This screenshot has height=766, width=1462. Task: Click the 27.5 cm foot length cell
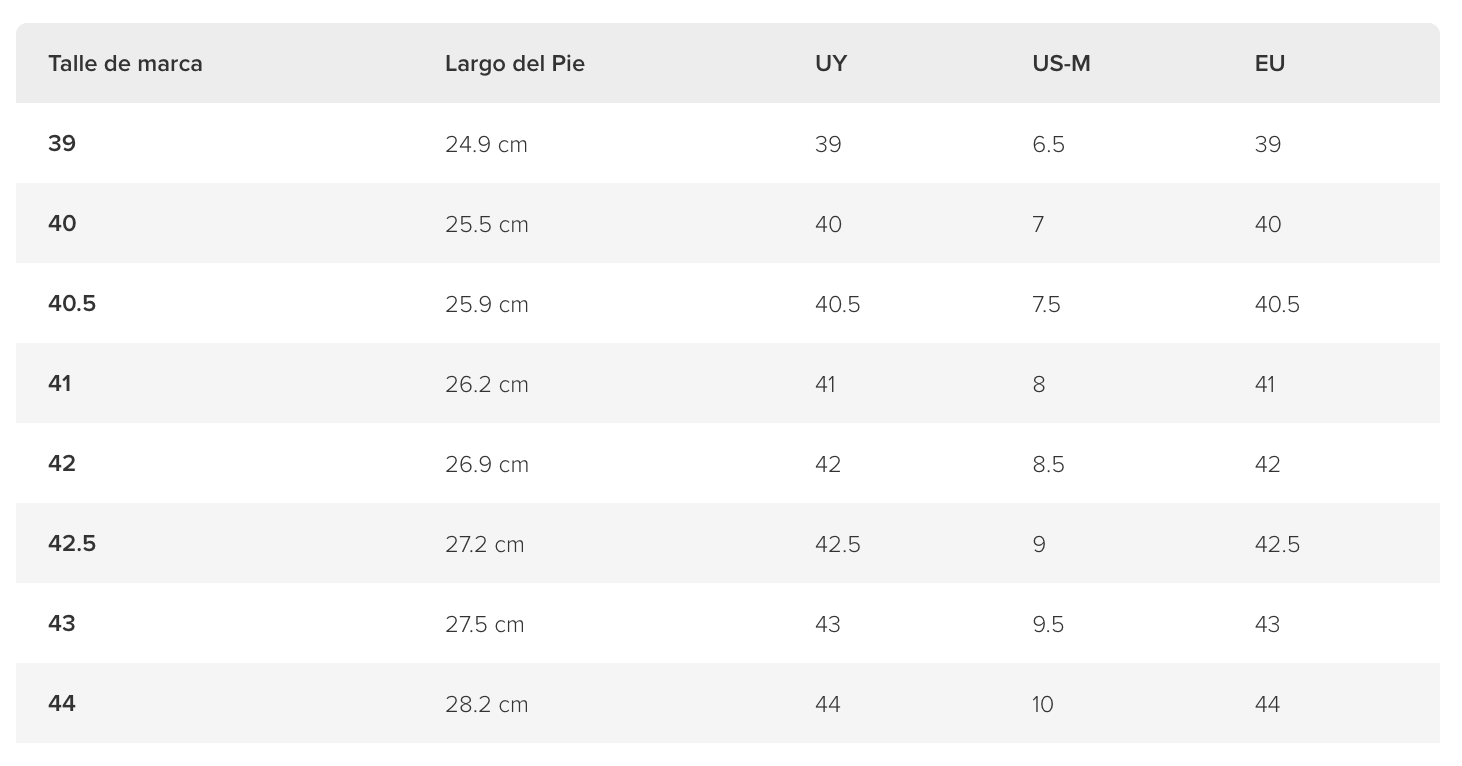(x=484, y=625)
